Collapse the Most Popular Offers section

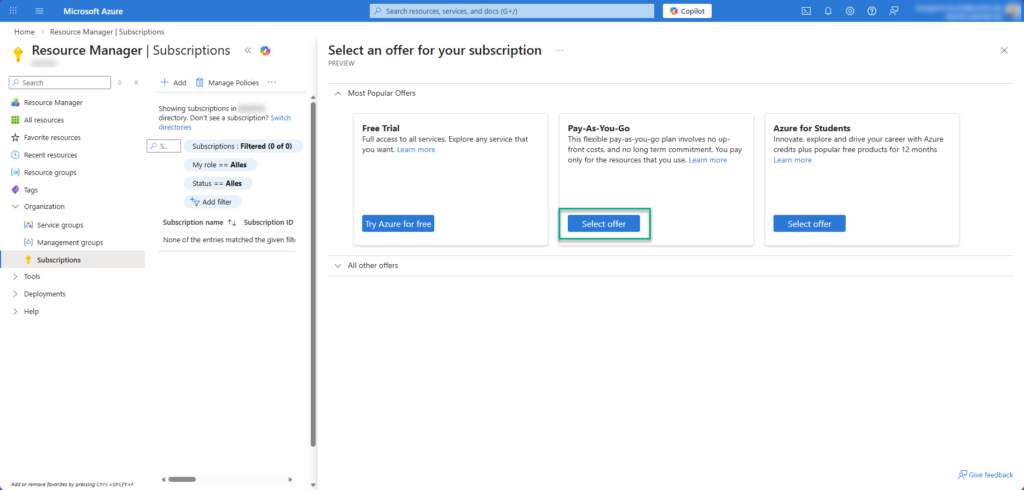tap(337, 93)
